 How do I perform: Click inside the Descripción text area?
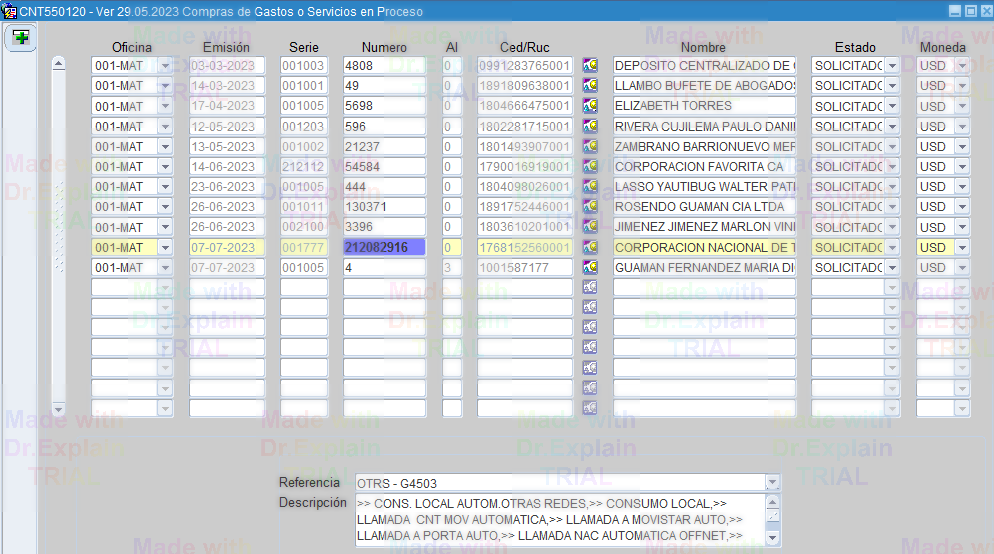click(x=560, y=520)
